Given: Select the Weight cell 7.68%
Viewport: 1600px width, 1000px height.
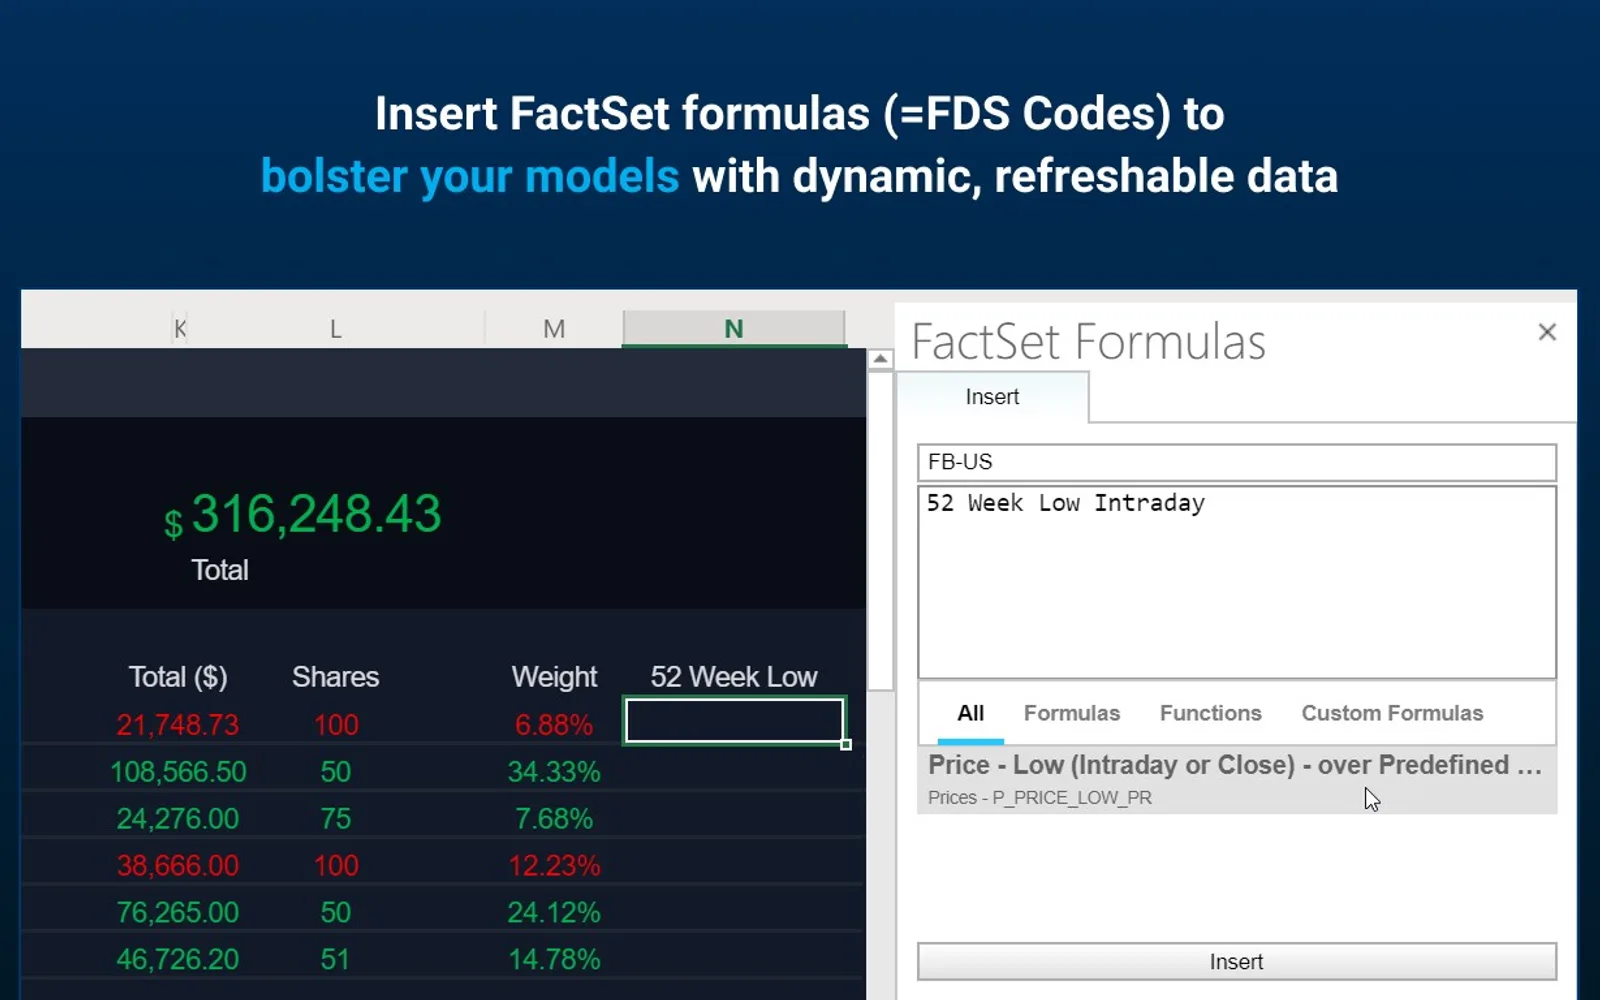Looking at the screenshot, I should pyautogui.click(x=554, y=819).
